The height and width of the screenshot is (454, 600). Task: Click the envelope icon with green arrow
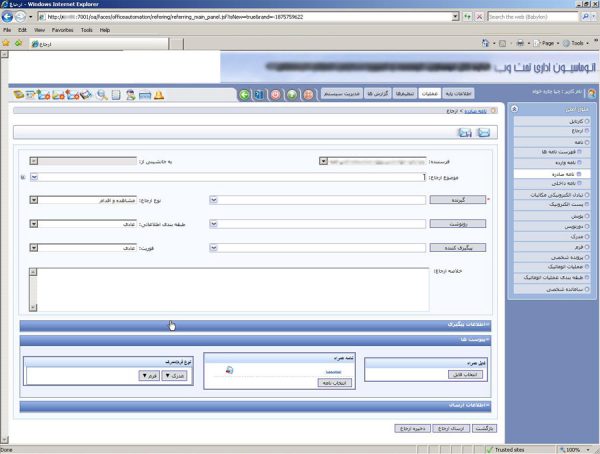coord(44,95)
